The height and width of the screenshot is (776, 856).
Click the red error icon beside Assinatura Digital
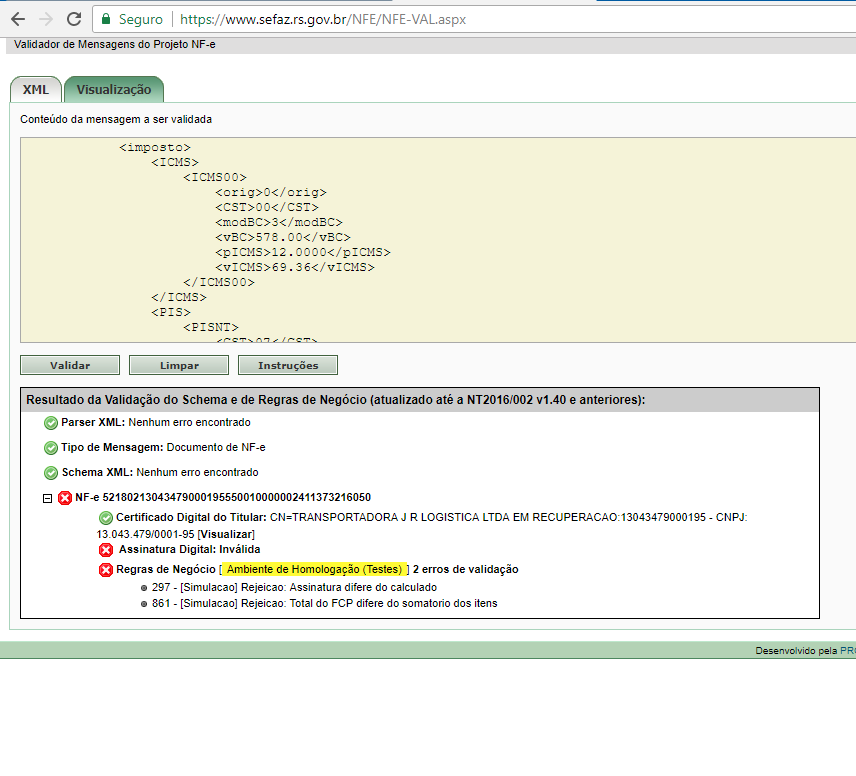106,550
